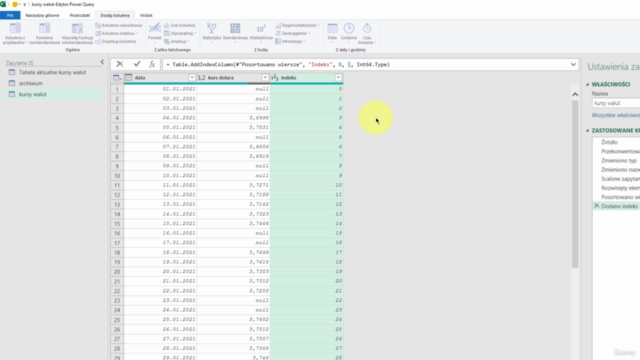Click Scal kolumny

(180, 25)
